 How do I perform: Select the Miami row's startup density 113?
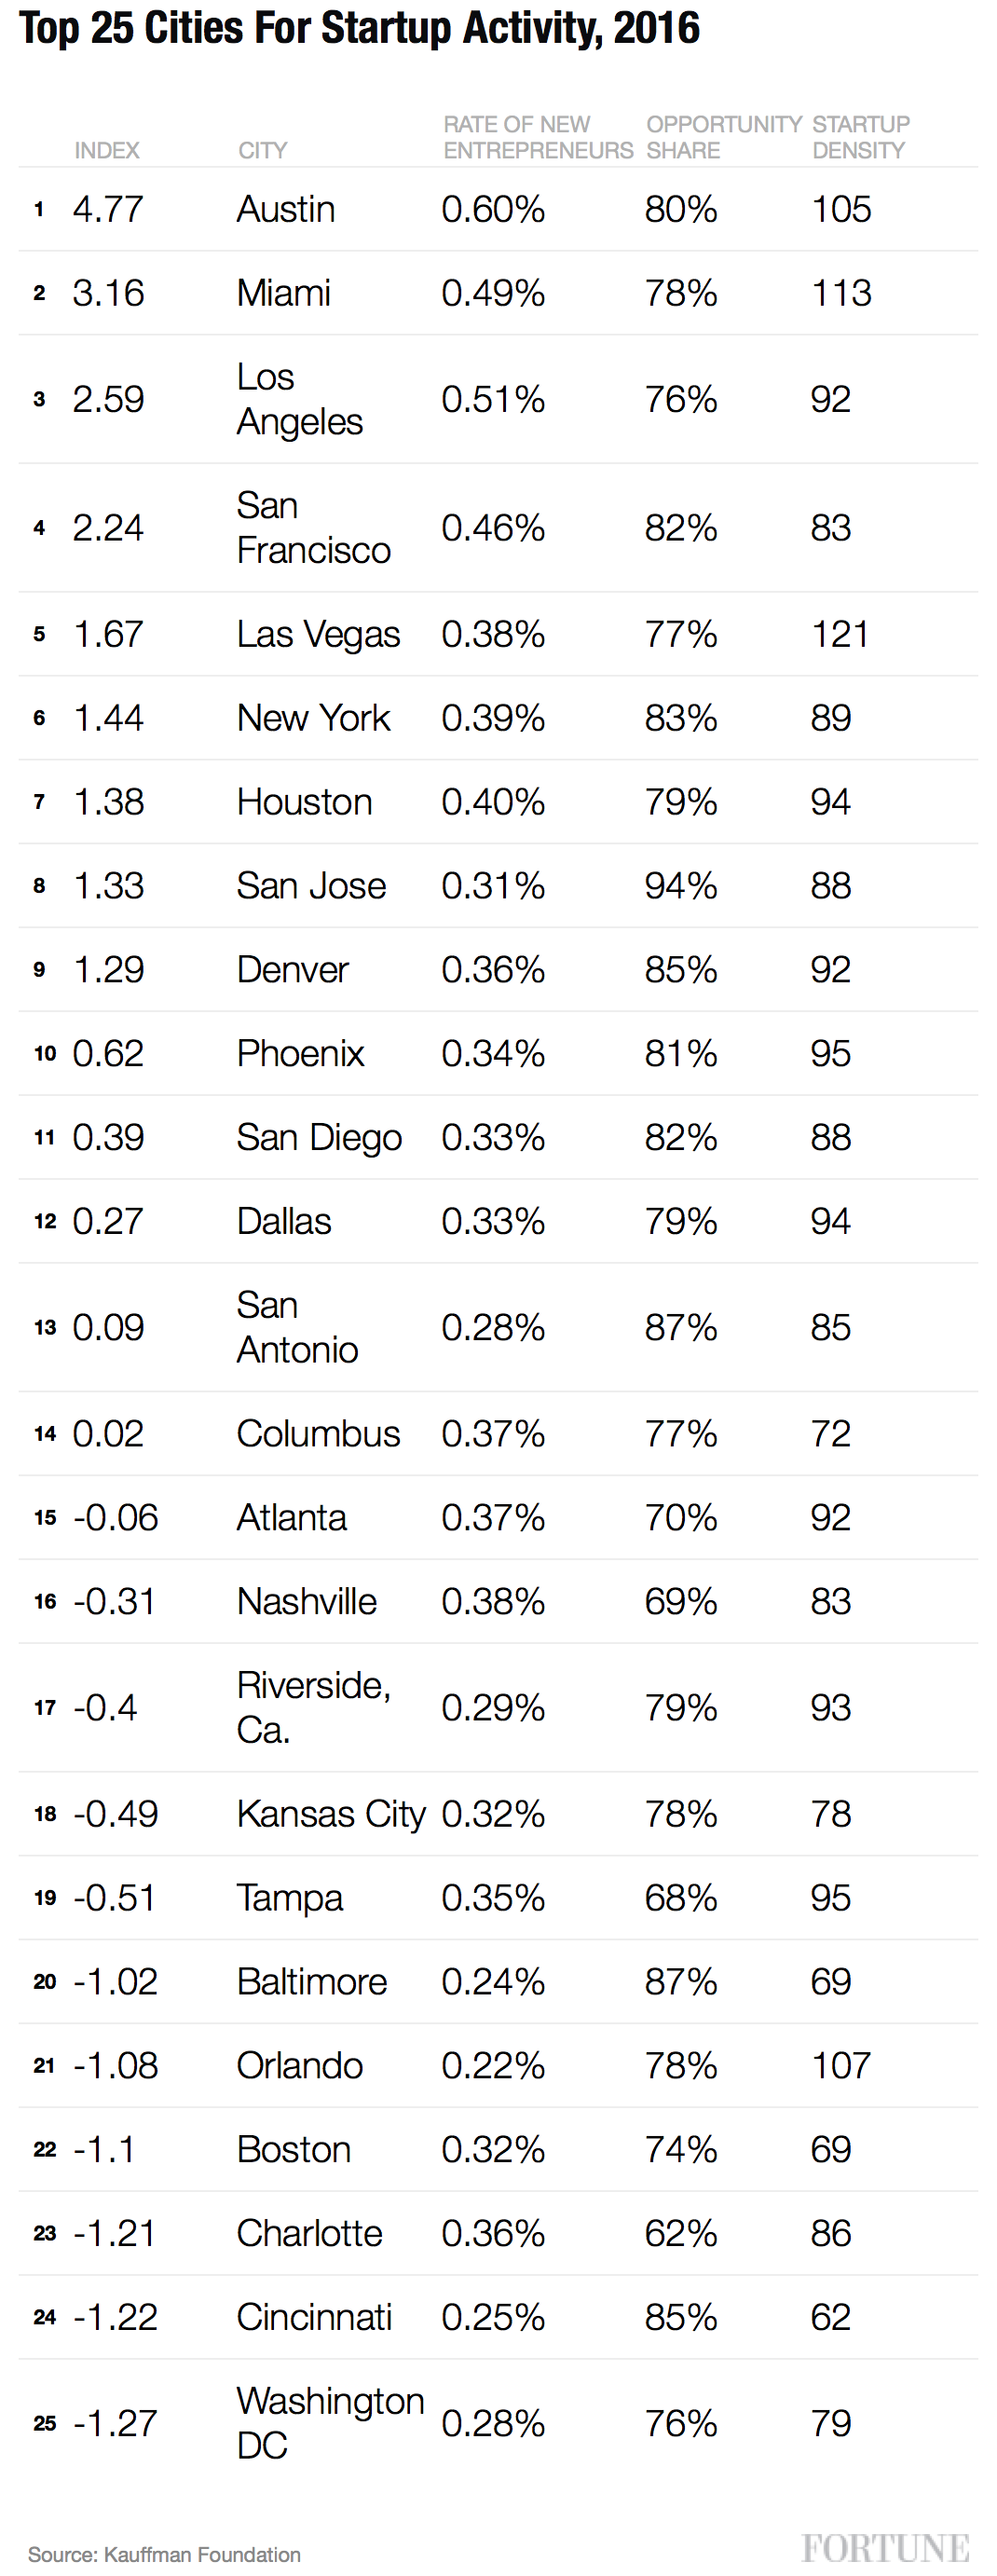(x=840, y=293)
